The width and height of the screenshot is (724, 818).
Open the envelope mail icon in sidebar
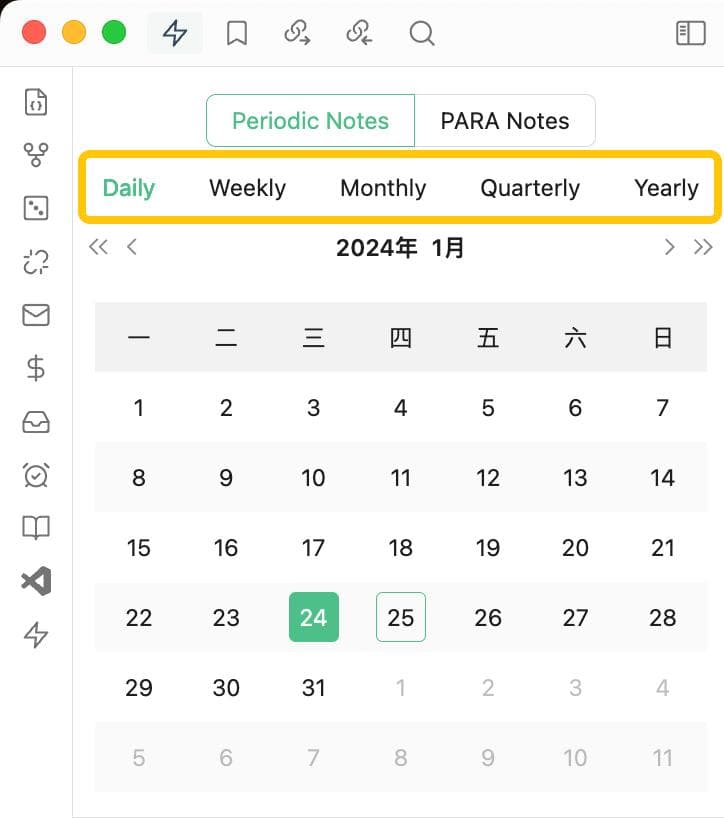(36, 315)
